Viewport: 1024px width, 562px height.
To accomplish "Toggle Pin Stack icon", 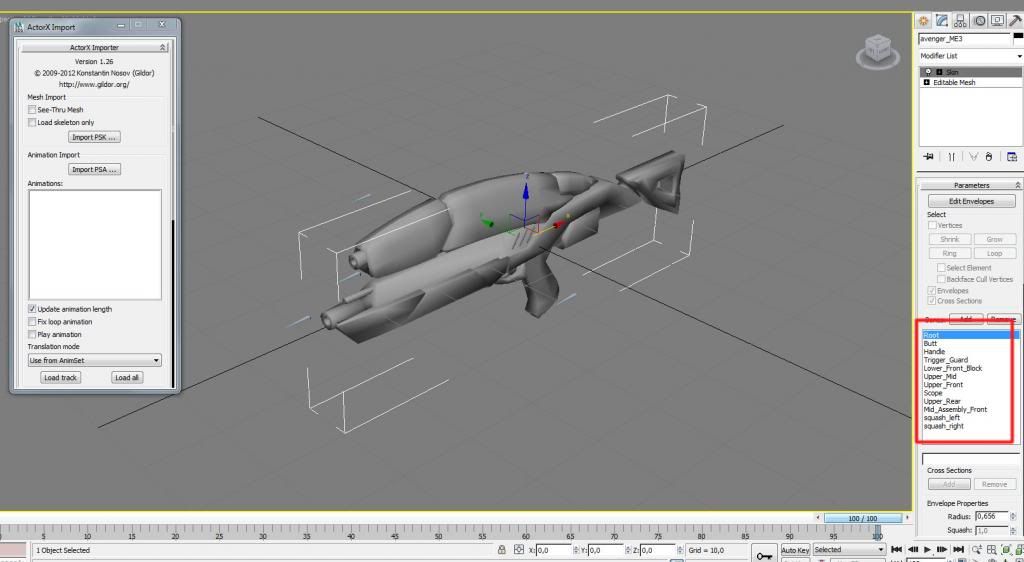I will (x=927, y=157).
